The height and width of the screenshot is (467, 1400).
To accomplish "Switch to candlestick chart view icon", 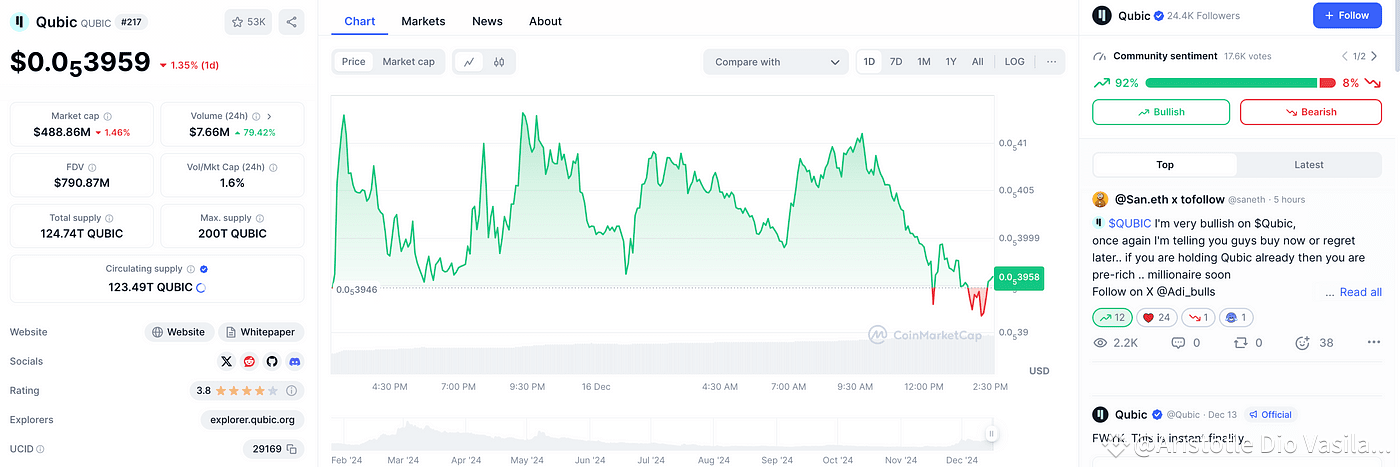I will coord(498,62).
